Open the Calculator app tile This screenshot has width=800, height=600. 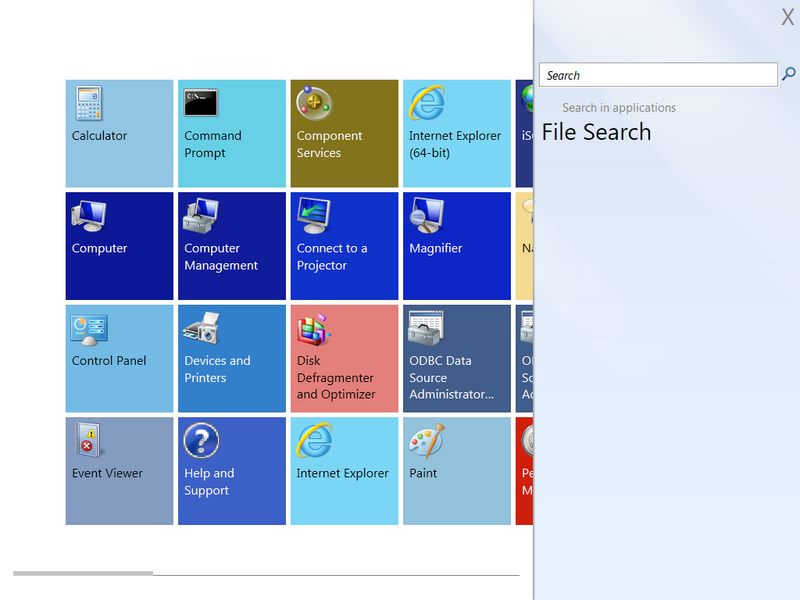(119, 134)
